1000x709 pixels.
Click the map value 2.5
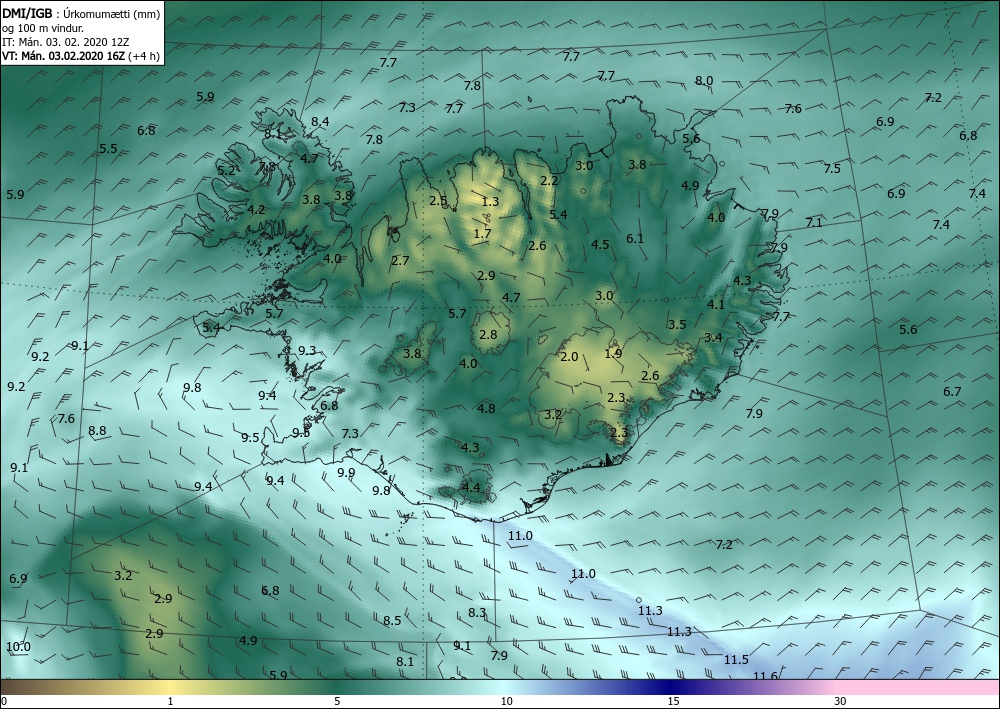[x=438, y=200]
